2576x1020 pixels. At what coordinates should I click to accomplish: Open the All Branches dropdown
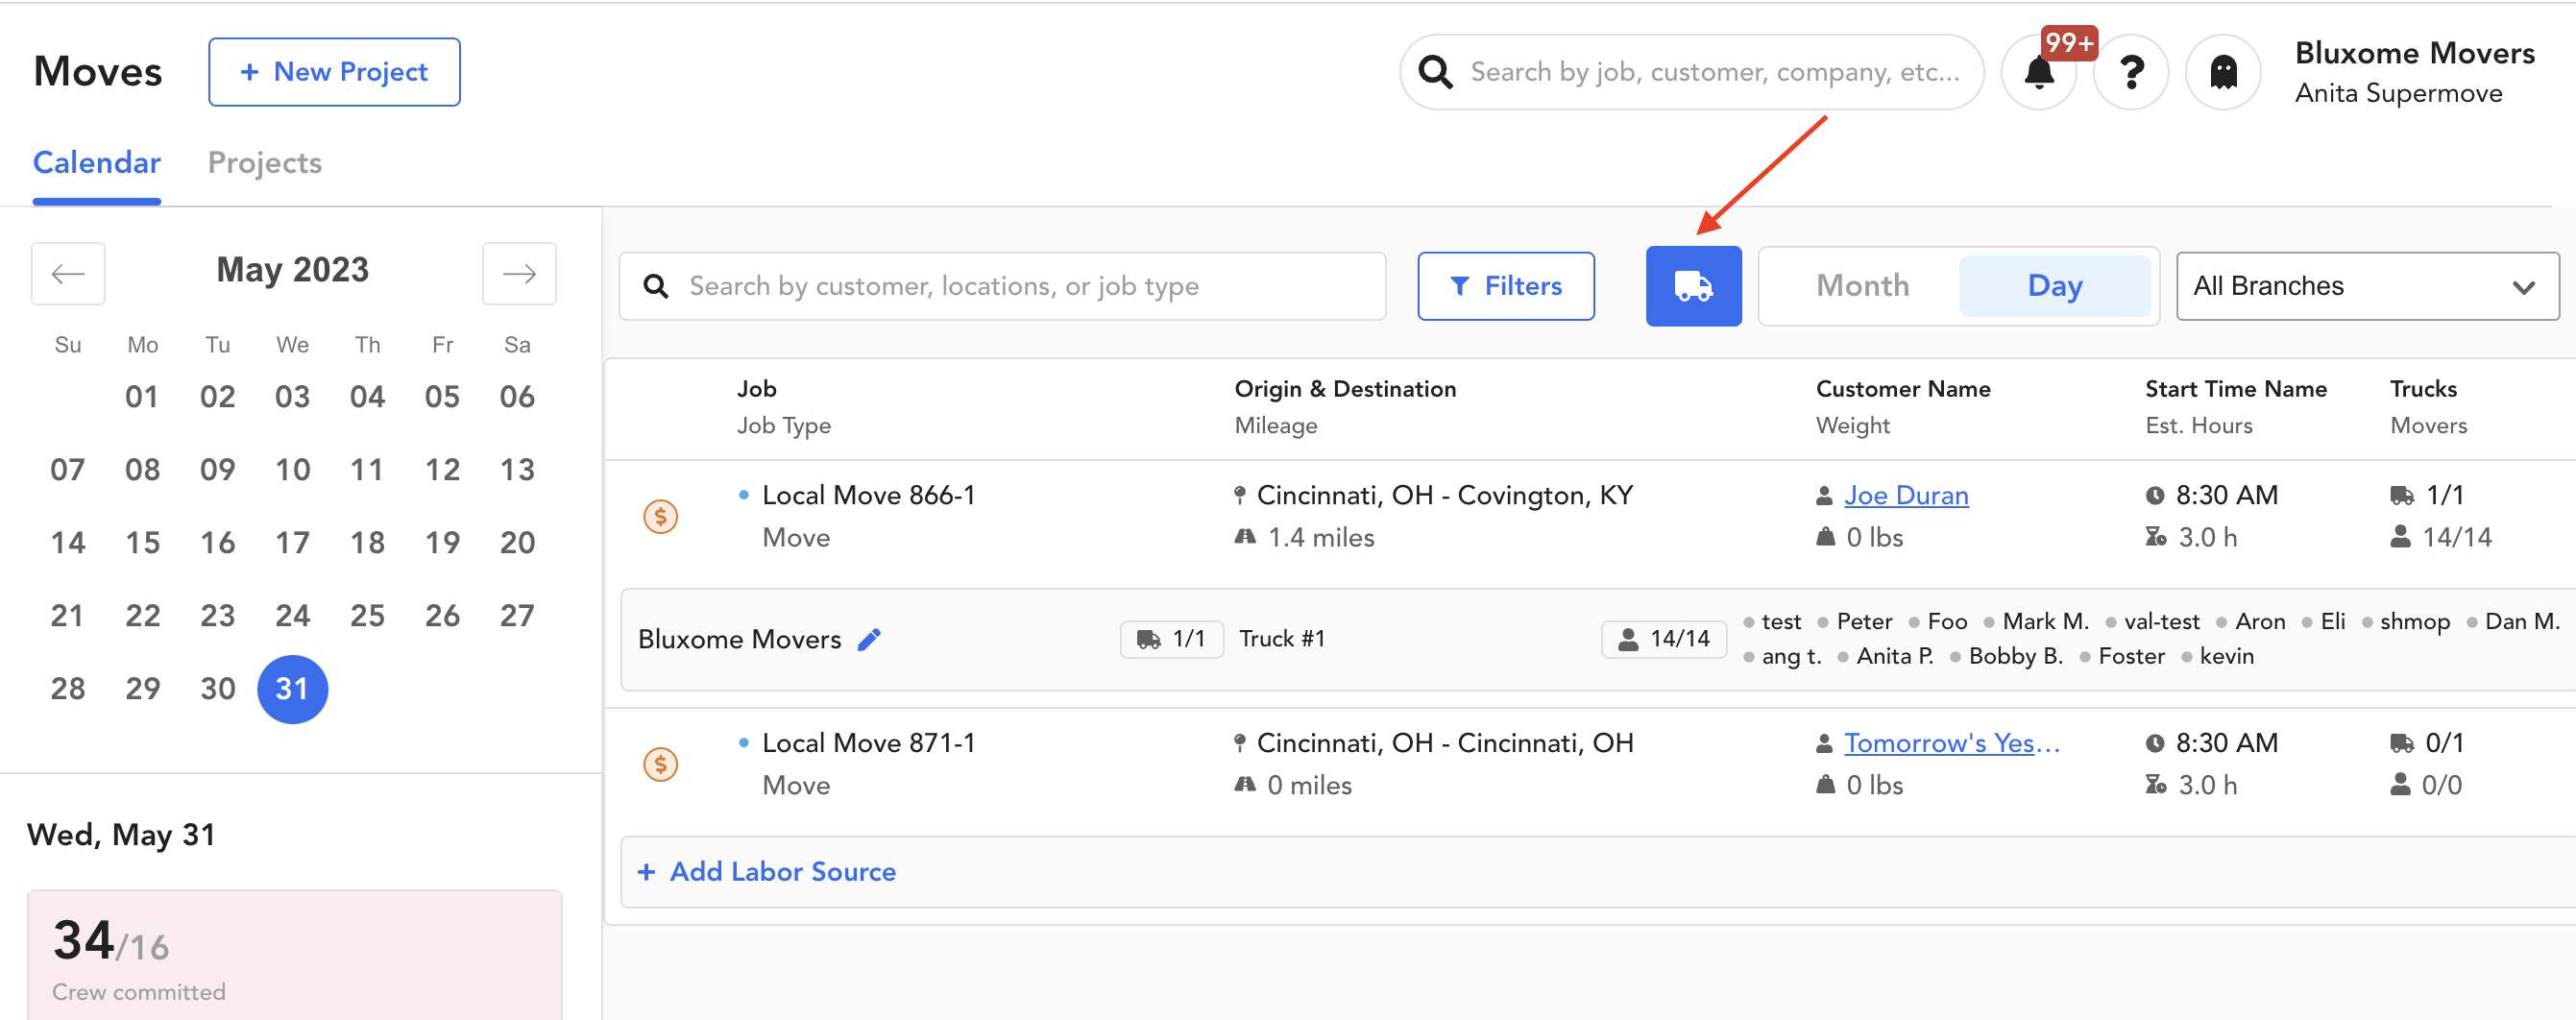(x=2366, y=286)
